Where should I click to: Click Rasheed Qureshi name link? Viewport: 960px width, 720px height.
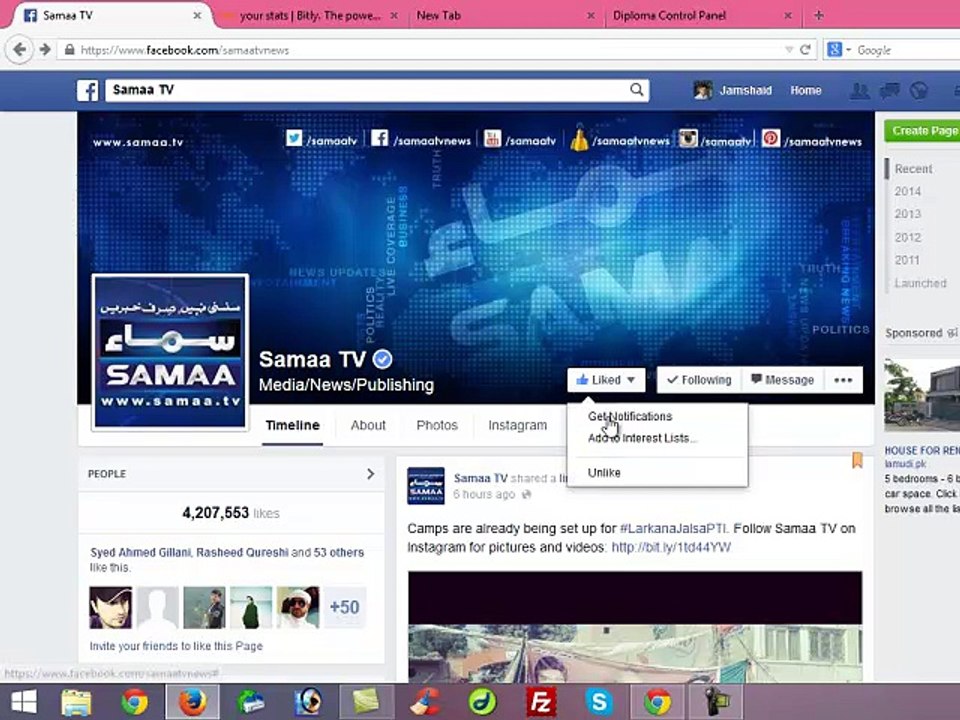coord(242,552)
